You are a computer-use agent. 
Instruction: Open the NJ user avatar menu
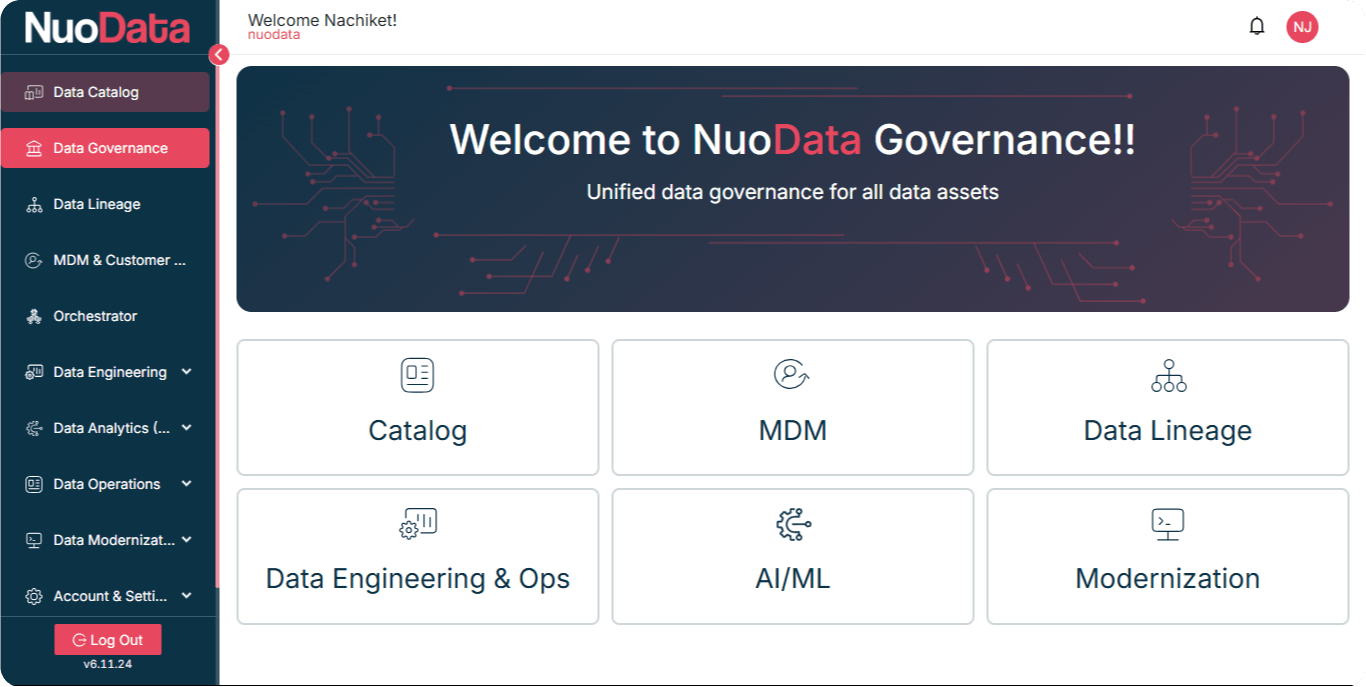(x=1302, y=27)
